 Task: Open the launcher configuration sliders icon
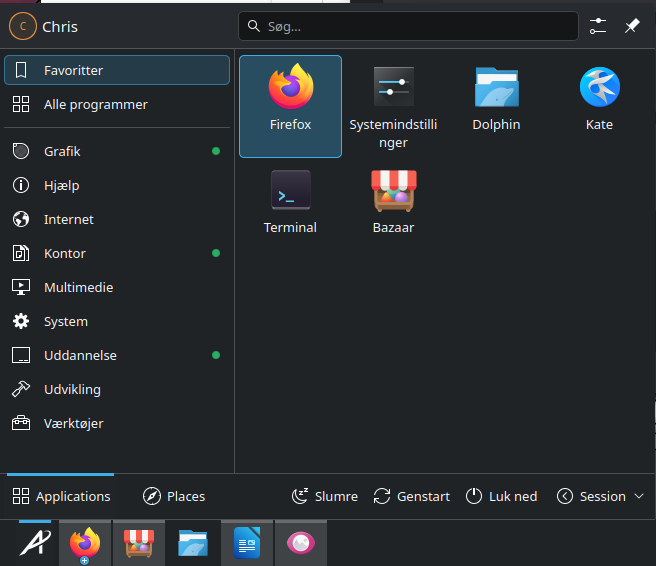point(598,26)
